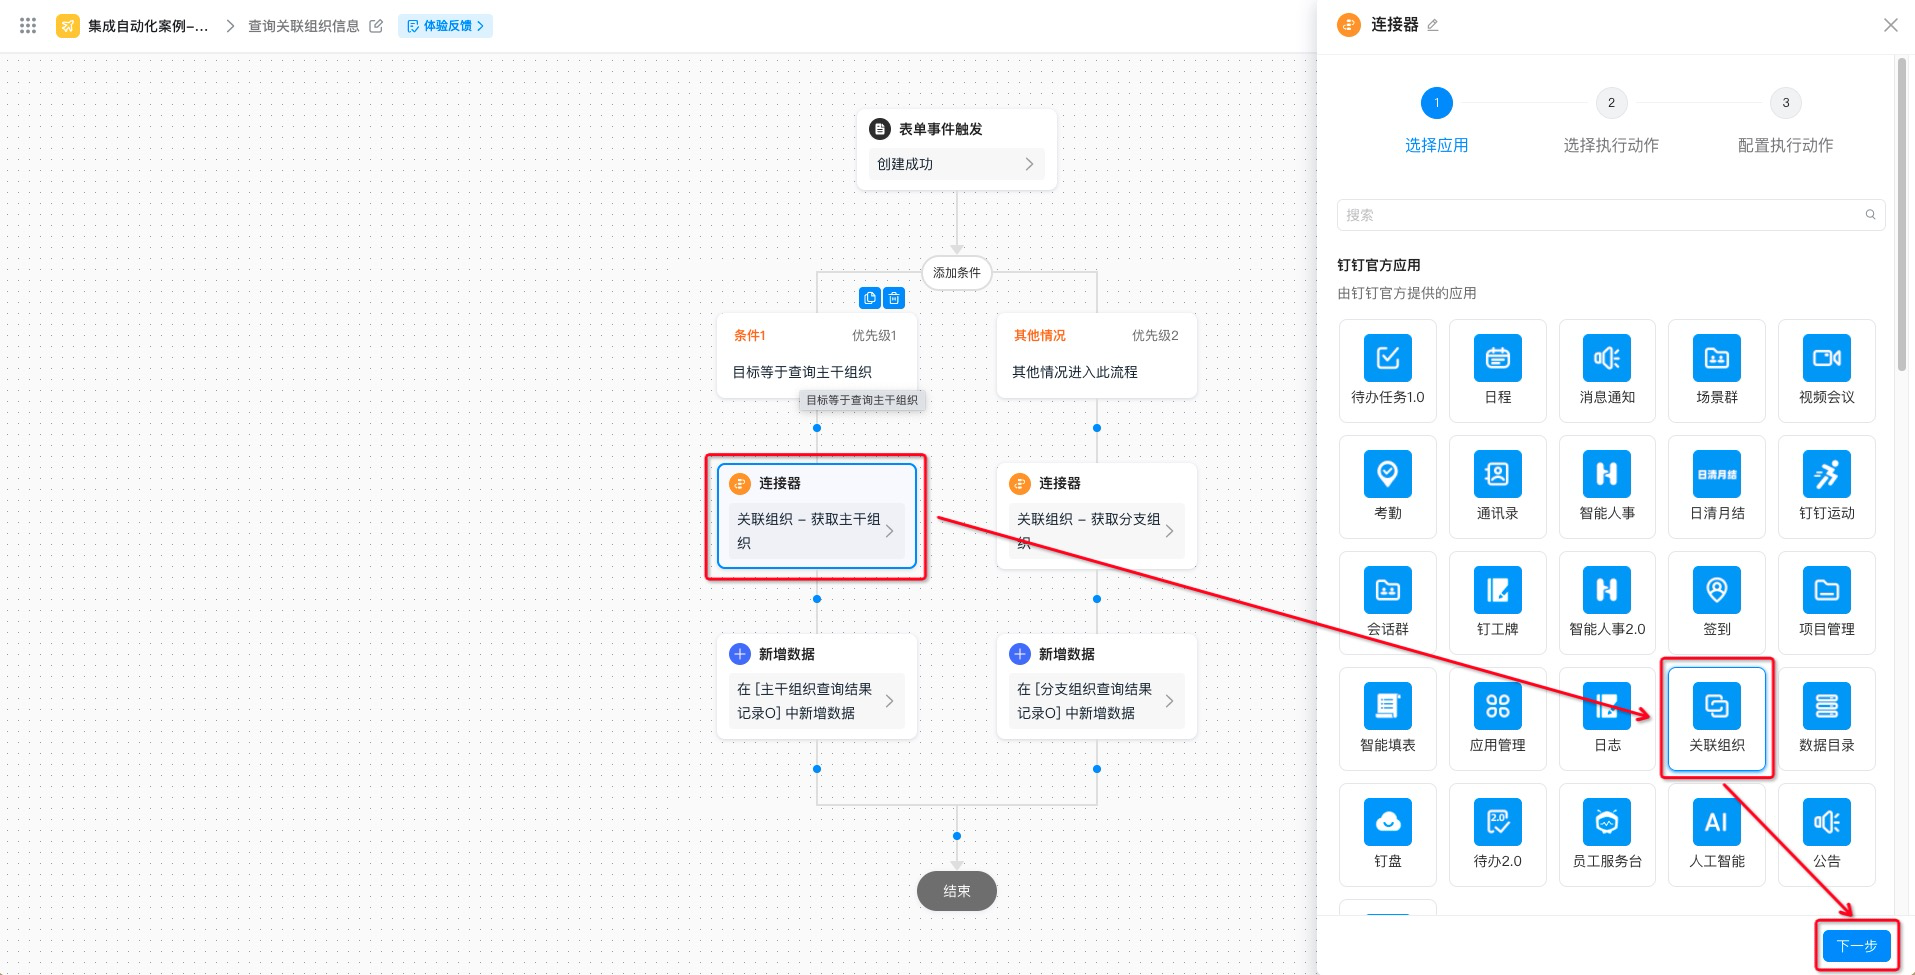Add a node above the 结束 node
The image size is (1915, 975).
coord(957,836)
